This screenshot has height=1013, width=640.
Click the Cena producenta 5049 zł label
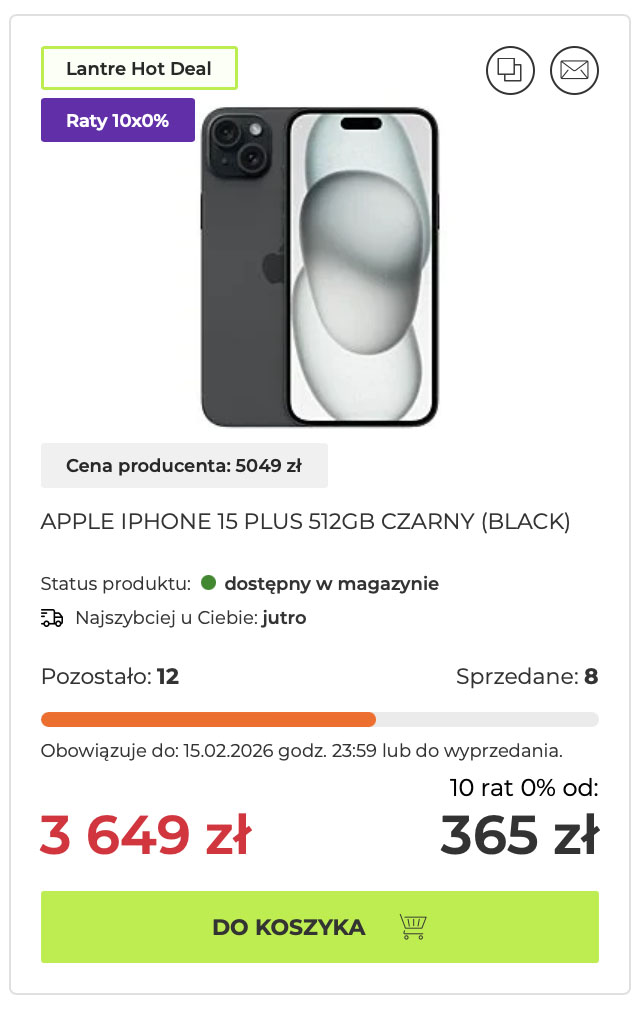coord(184,465)
